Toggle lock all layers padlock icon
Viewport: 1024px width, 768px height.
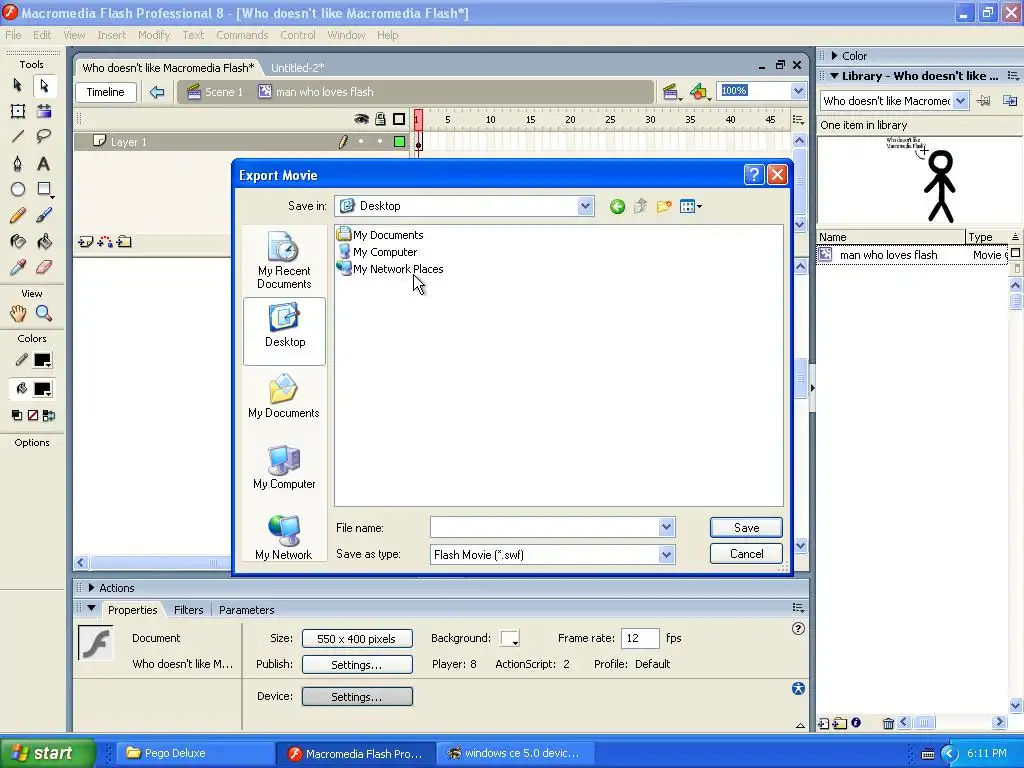(x=380, y=119)
